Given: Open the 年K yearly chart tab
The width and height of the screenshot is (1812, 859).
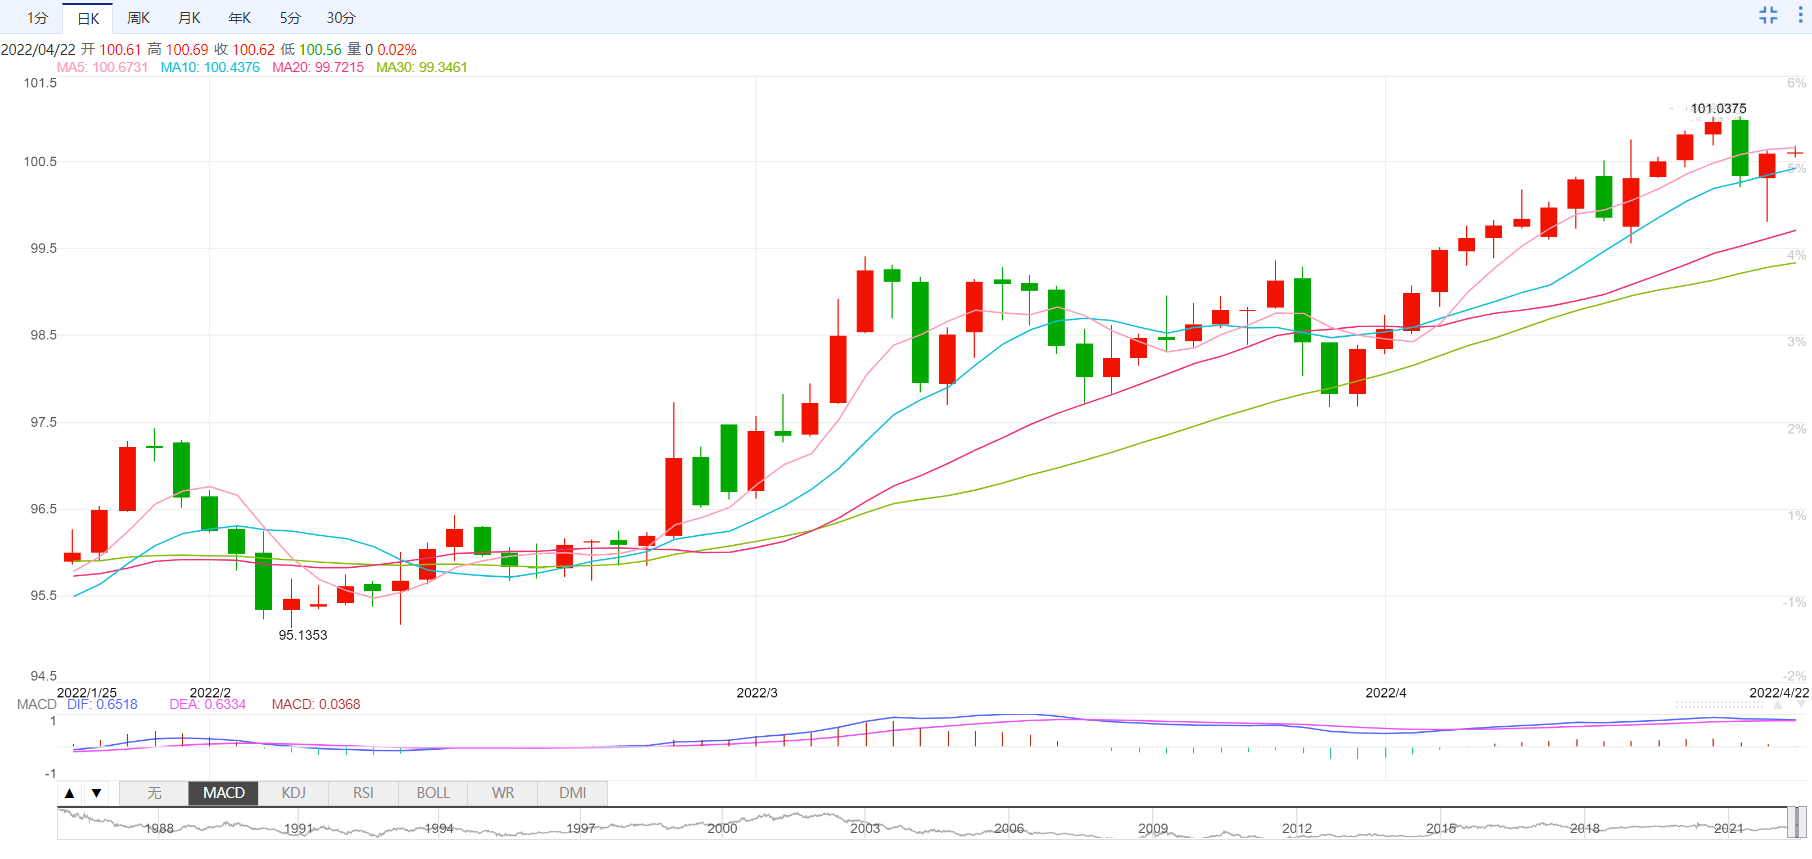Looking at the screenshot, I should [x=240, y=18].
